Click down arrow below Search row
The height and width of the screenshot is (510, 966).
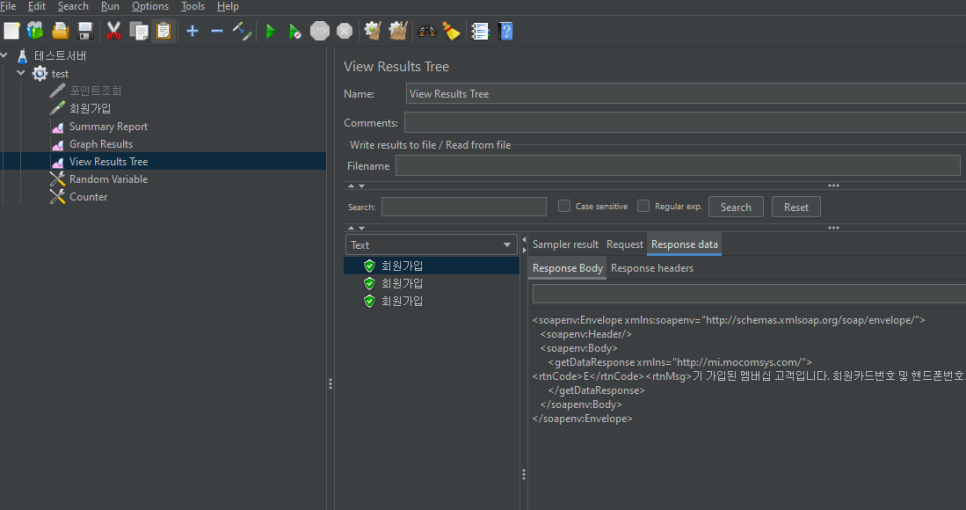click(x=362, y=228)
